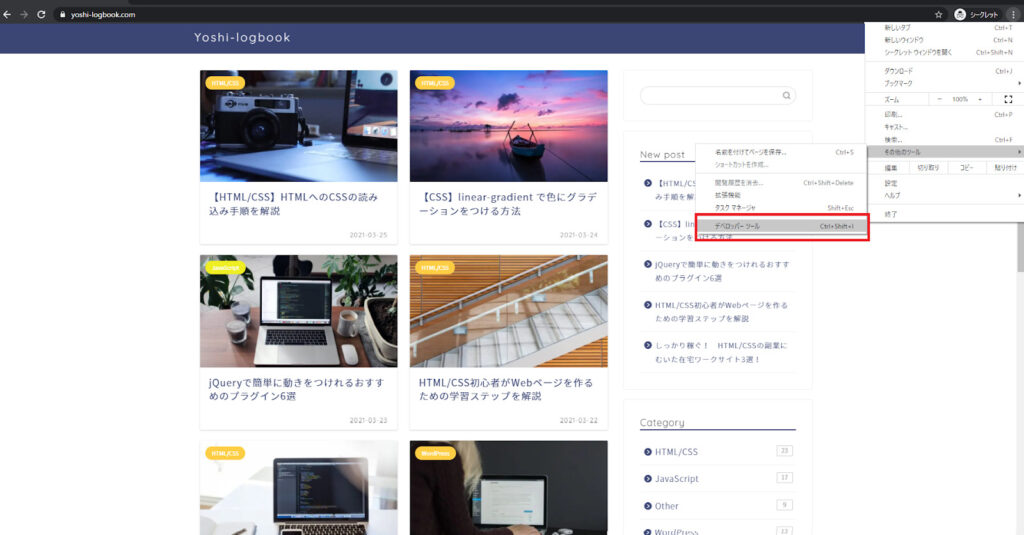Image resolution: width=1024 pixels, height=535 pixels.
Task: Click the browser back arrow
Action: 8,15
